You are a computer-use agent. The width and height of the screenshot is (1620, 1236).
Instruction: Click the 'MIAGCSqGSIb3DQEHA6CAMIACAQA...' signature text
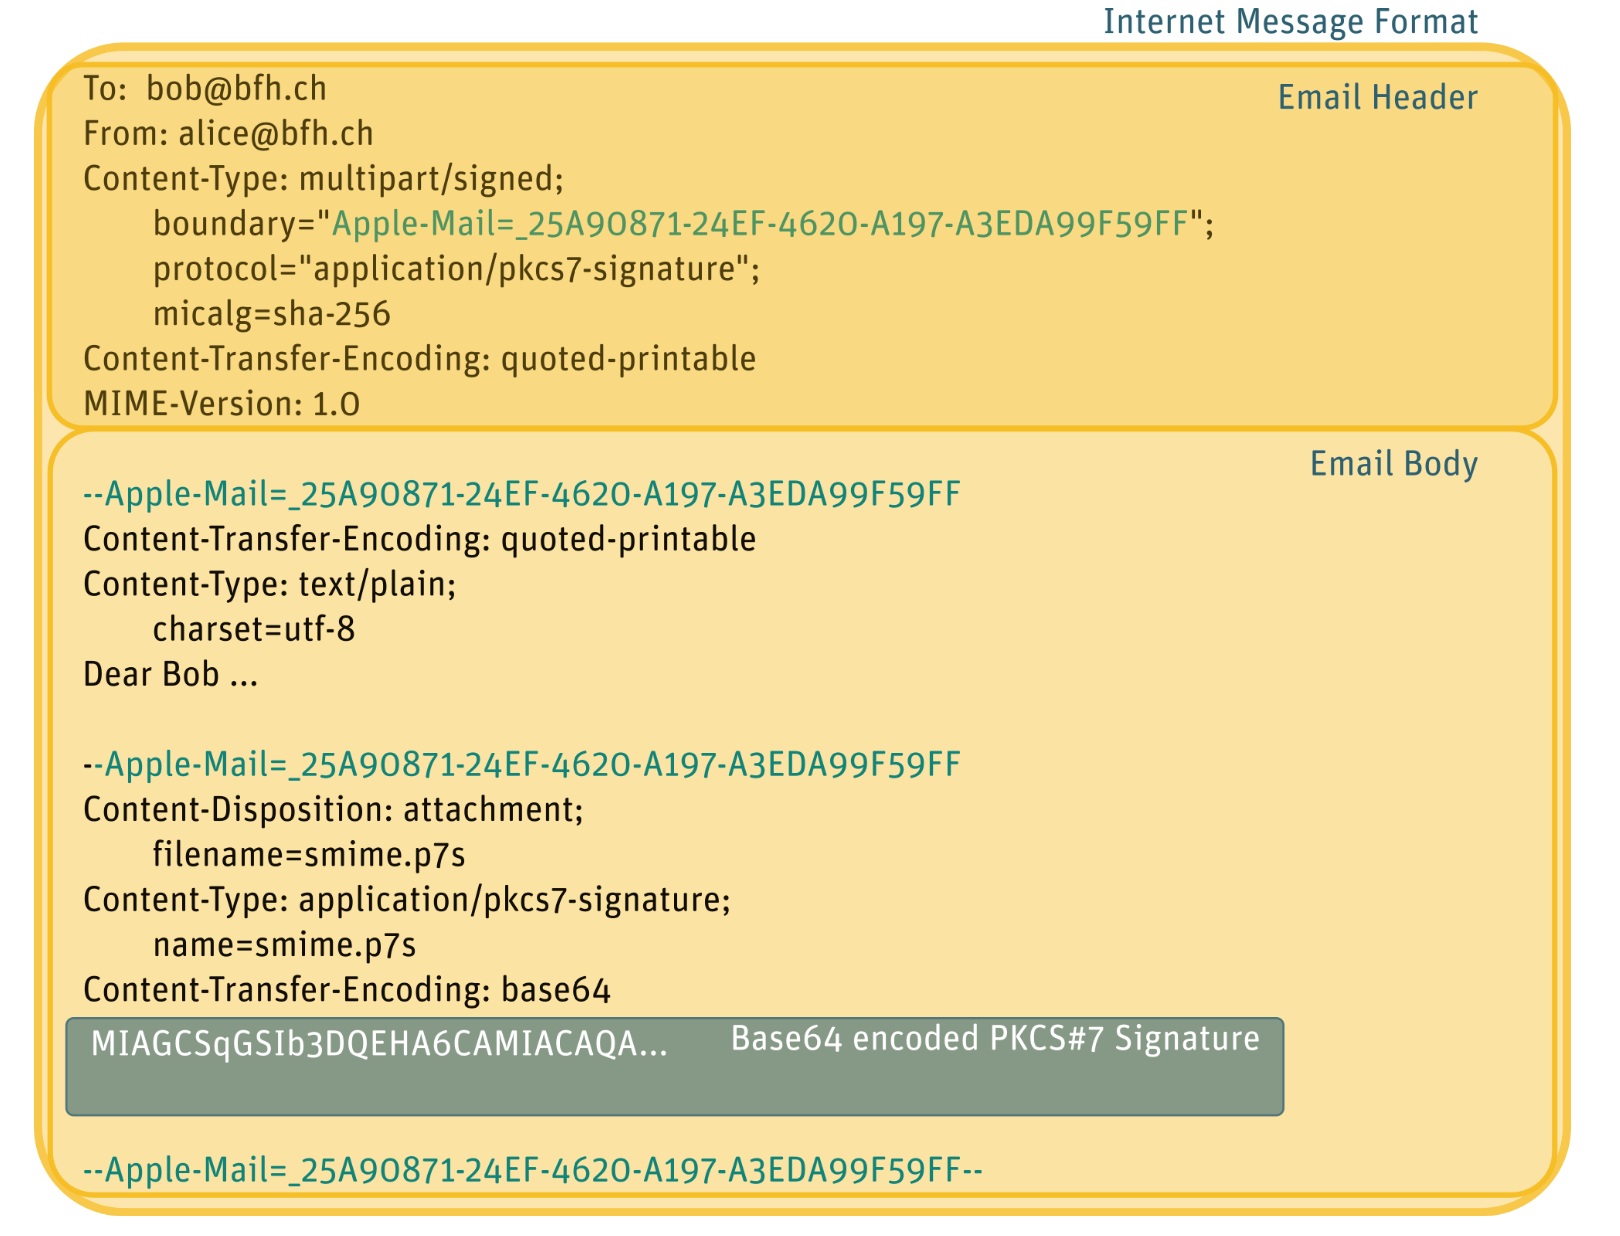tap(379, 1044)
